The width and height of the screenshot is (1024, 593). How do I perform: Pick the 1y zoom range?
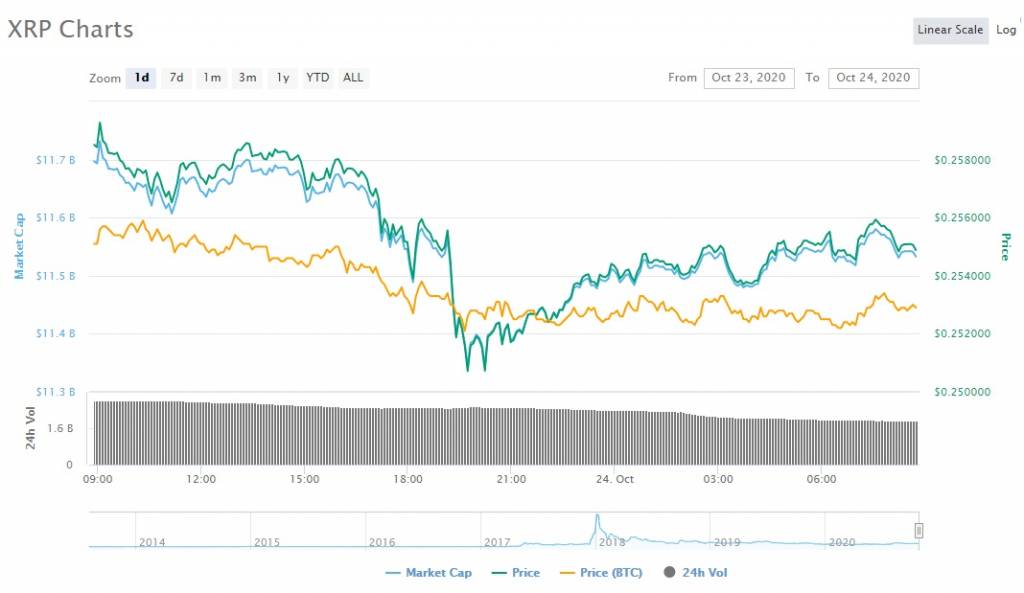[x=283, y=78]
